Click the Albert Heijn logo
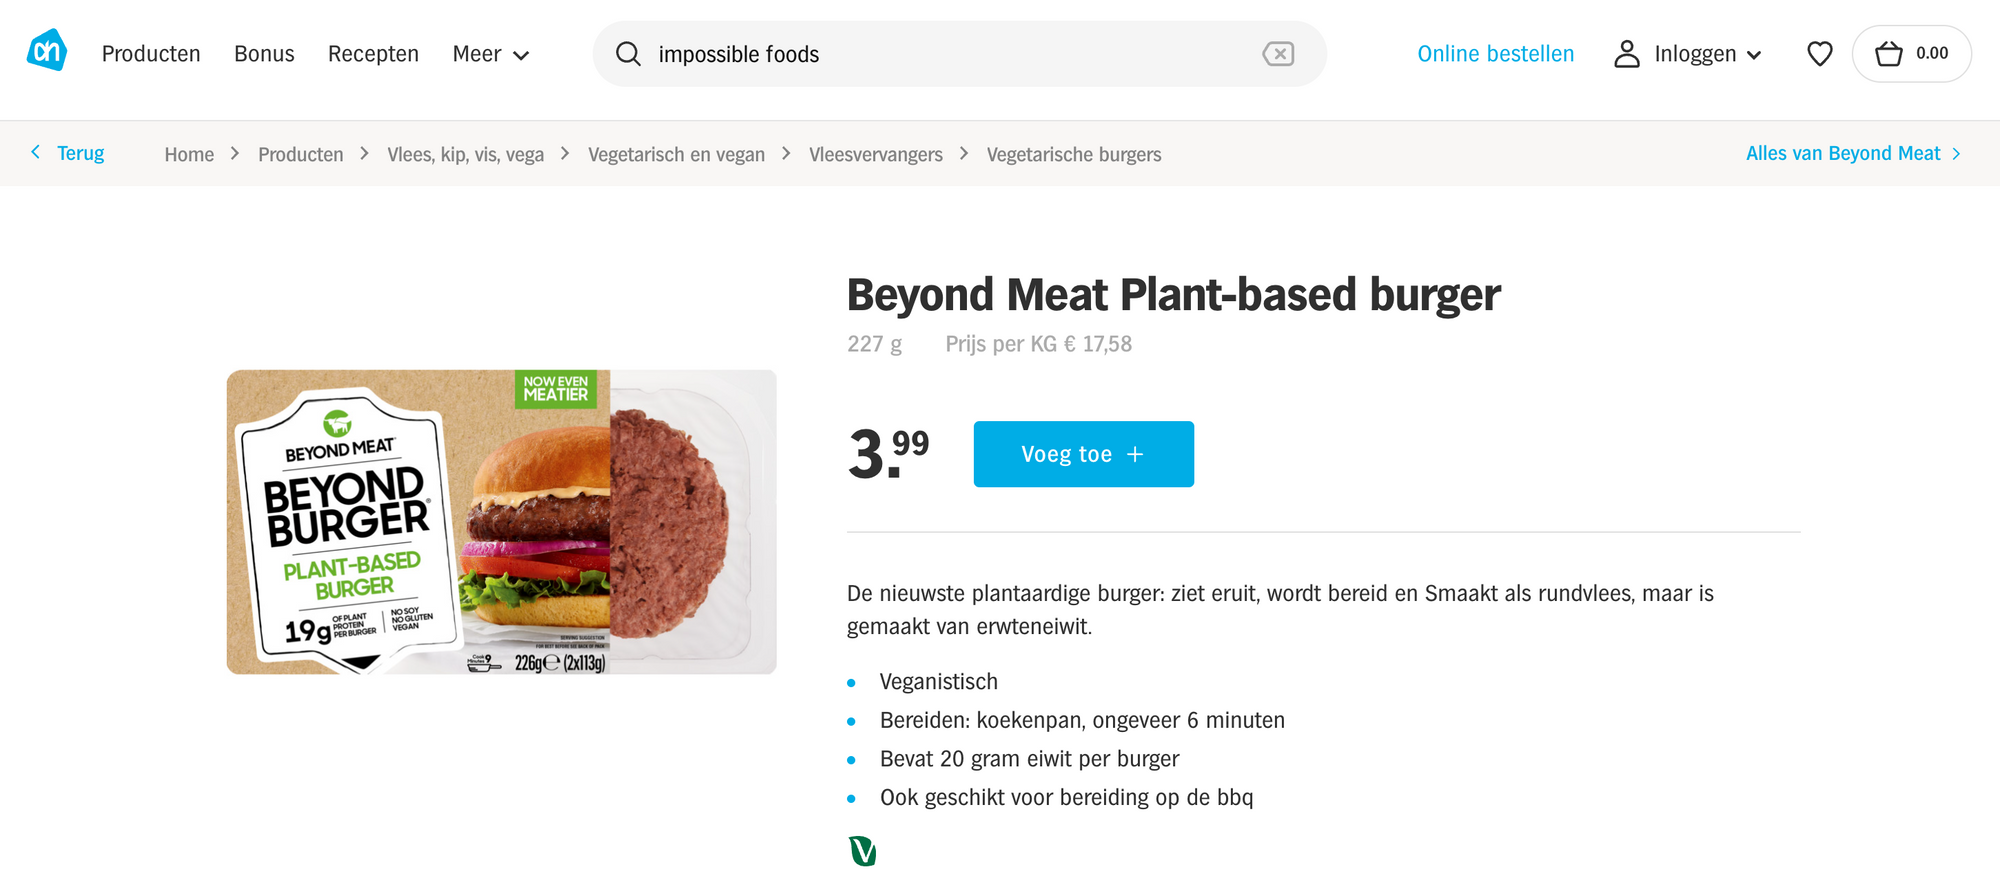 47,51
